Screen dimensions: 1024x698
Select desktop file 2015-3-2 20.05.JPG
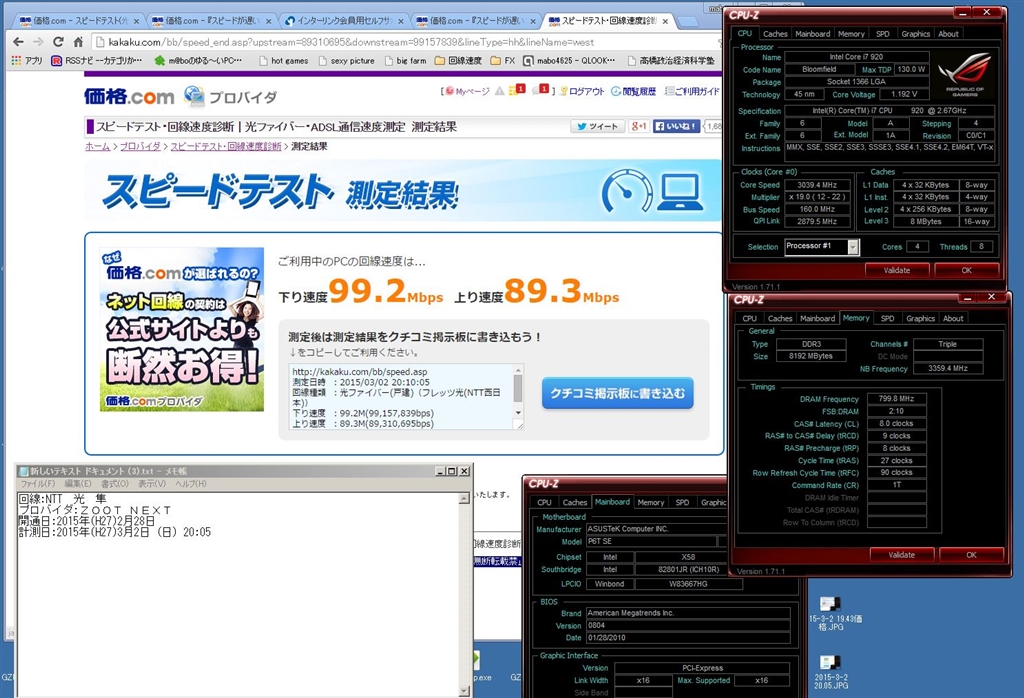831,673
